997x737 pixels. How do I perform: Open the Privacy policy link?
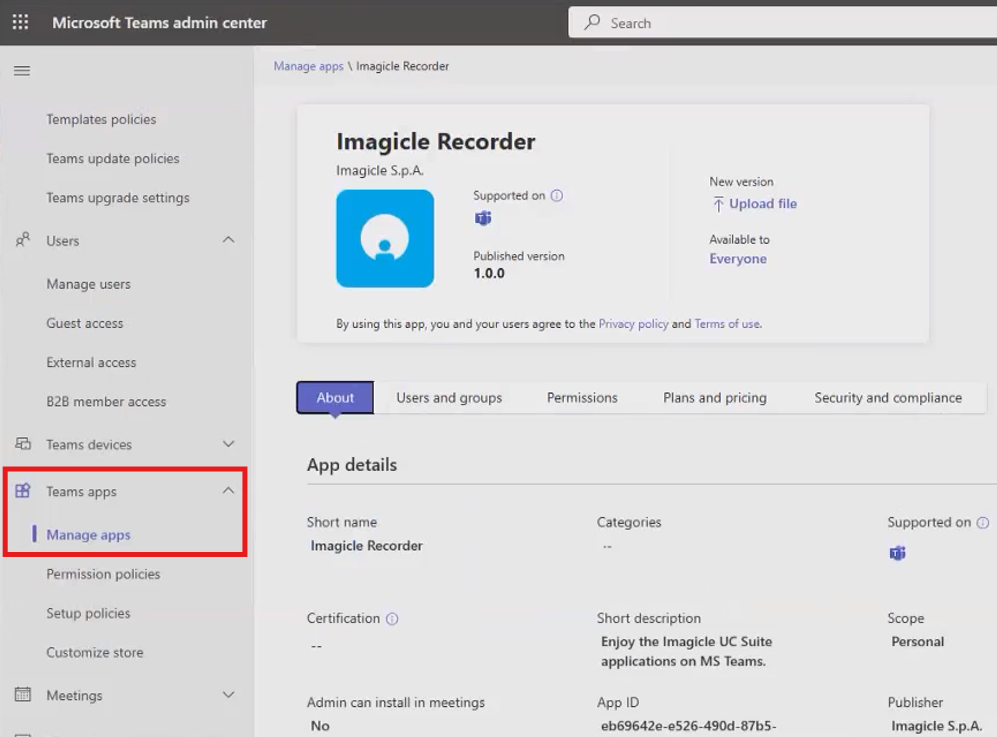click(x=633, y=324)
